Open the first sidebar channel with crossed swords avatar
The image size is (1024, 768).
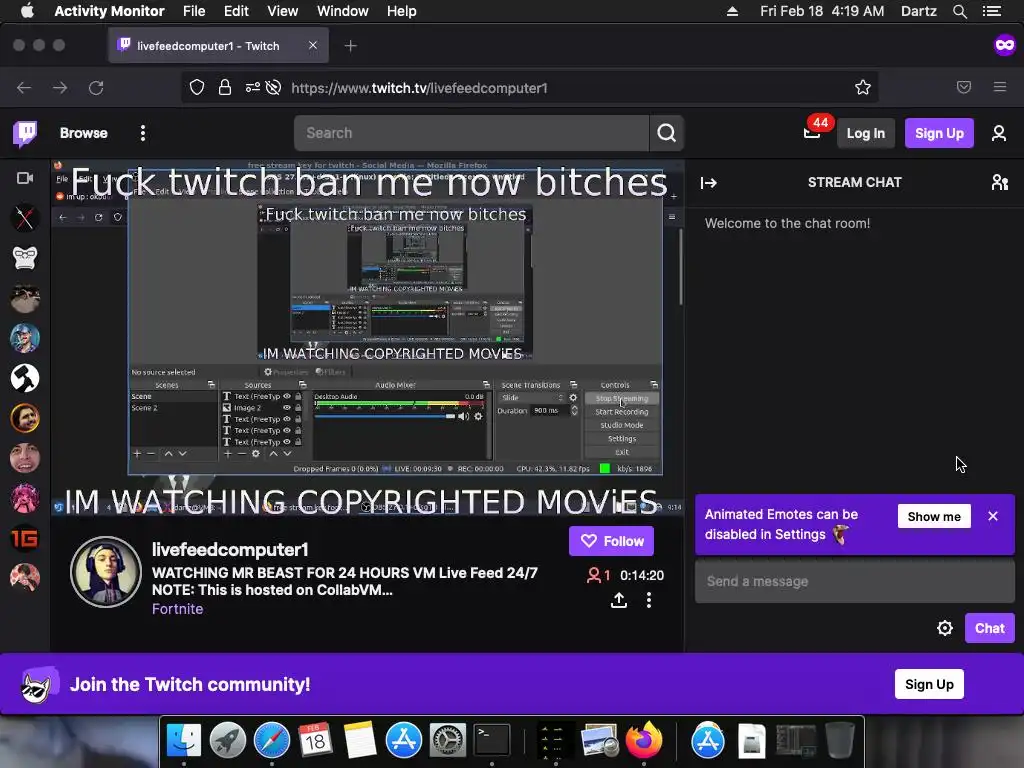point(25,218)
